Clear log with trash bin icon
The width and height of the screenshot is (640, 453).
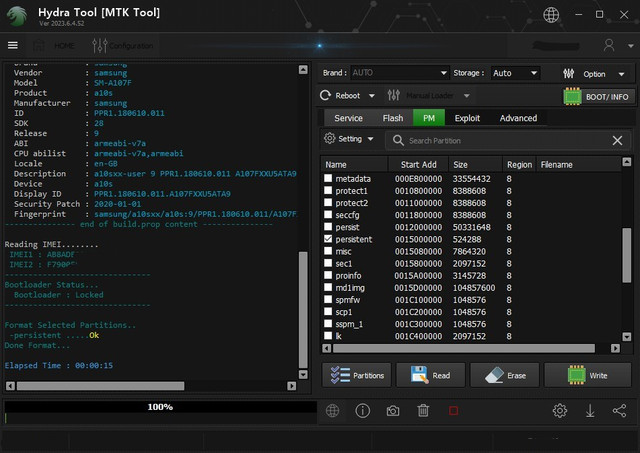[423, 411]
